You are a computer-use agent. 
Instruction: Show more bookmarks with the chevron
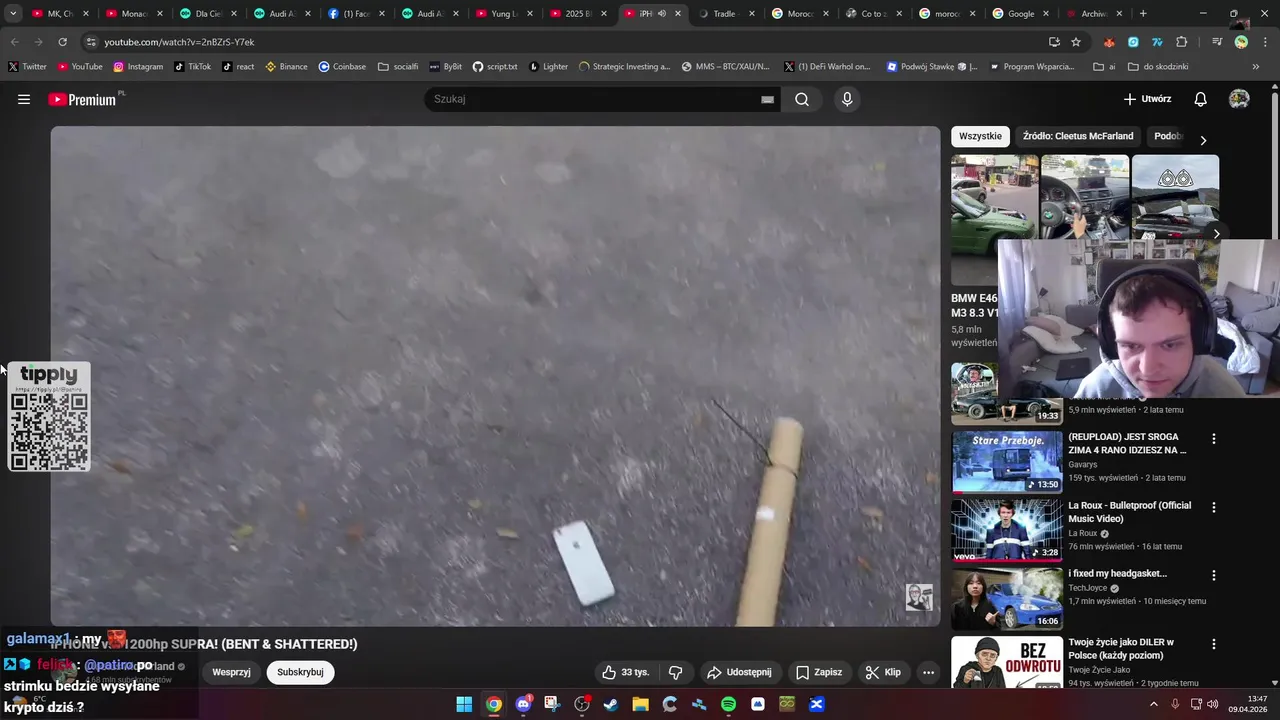1256,67
